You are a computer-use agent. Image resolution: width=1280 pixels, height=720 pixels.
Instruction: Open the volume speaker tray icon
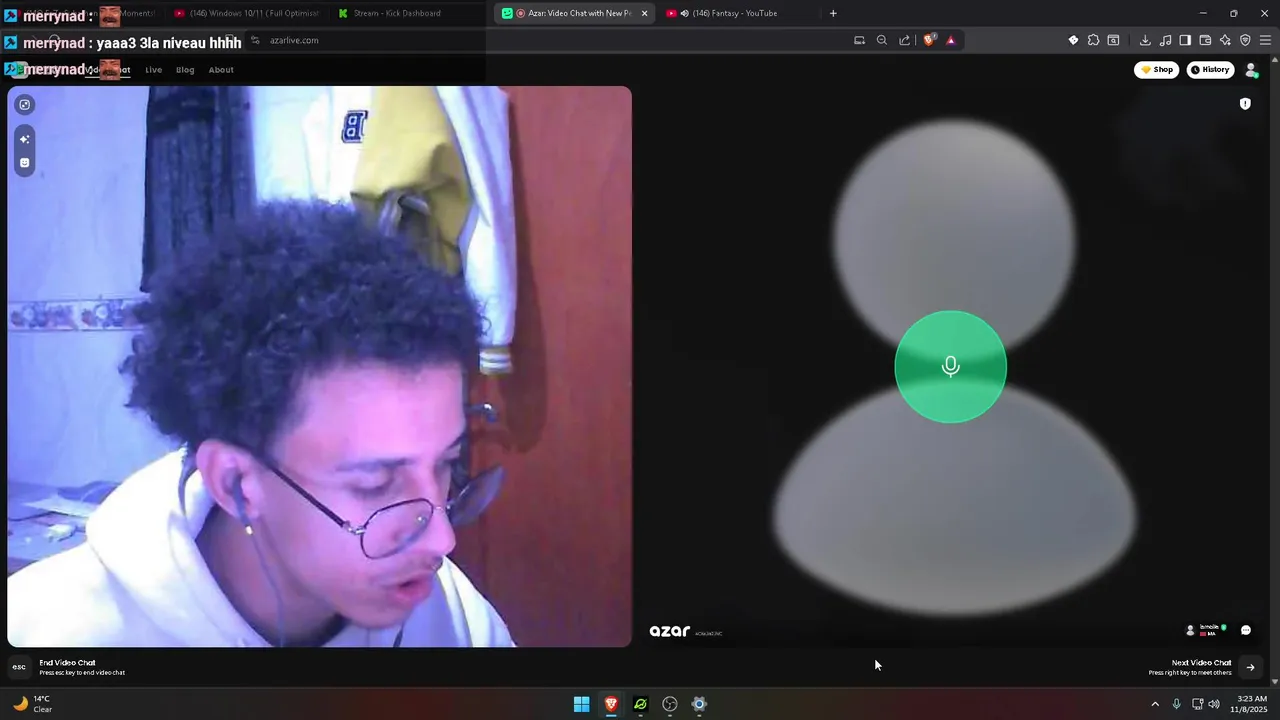click(1214, 704)
